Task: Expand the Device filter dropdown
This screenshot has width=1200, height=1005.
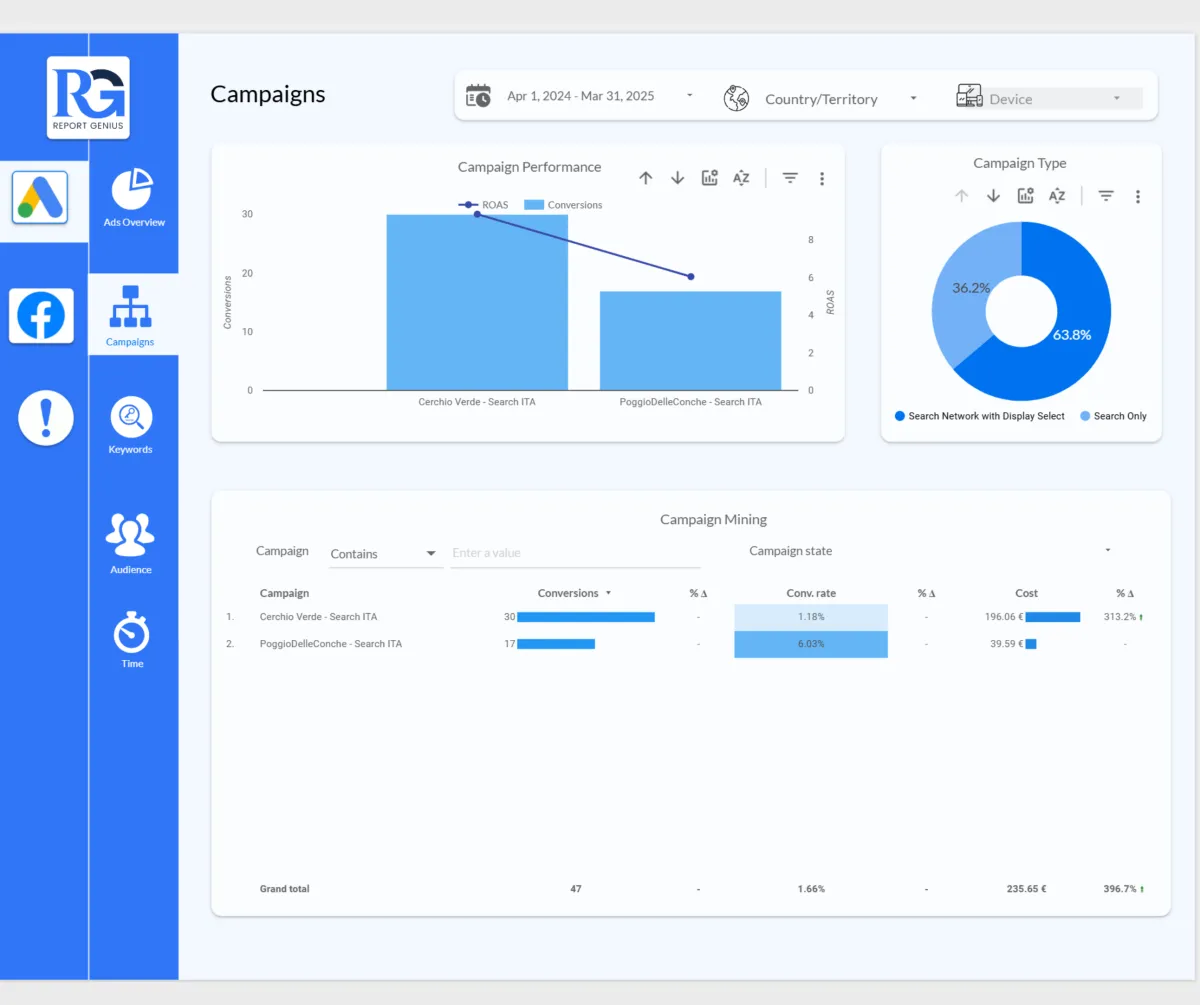Action: [x=1117, y=98]
